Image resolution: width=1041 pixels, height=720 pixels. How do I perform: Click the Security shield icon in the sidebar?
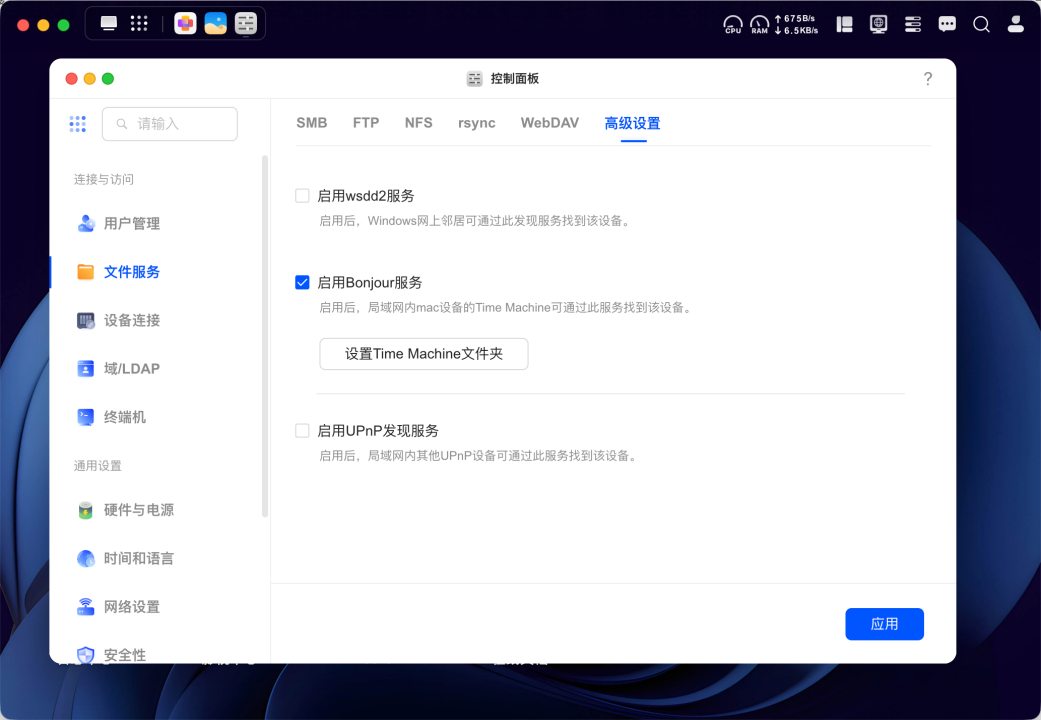coord(86,655)
